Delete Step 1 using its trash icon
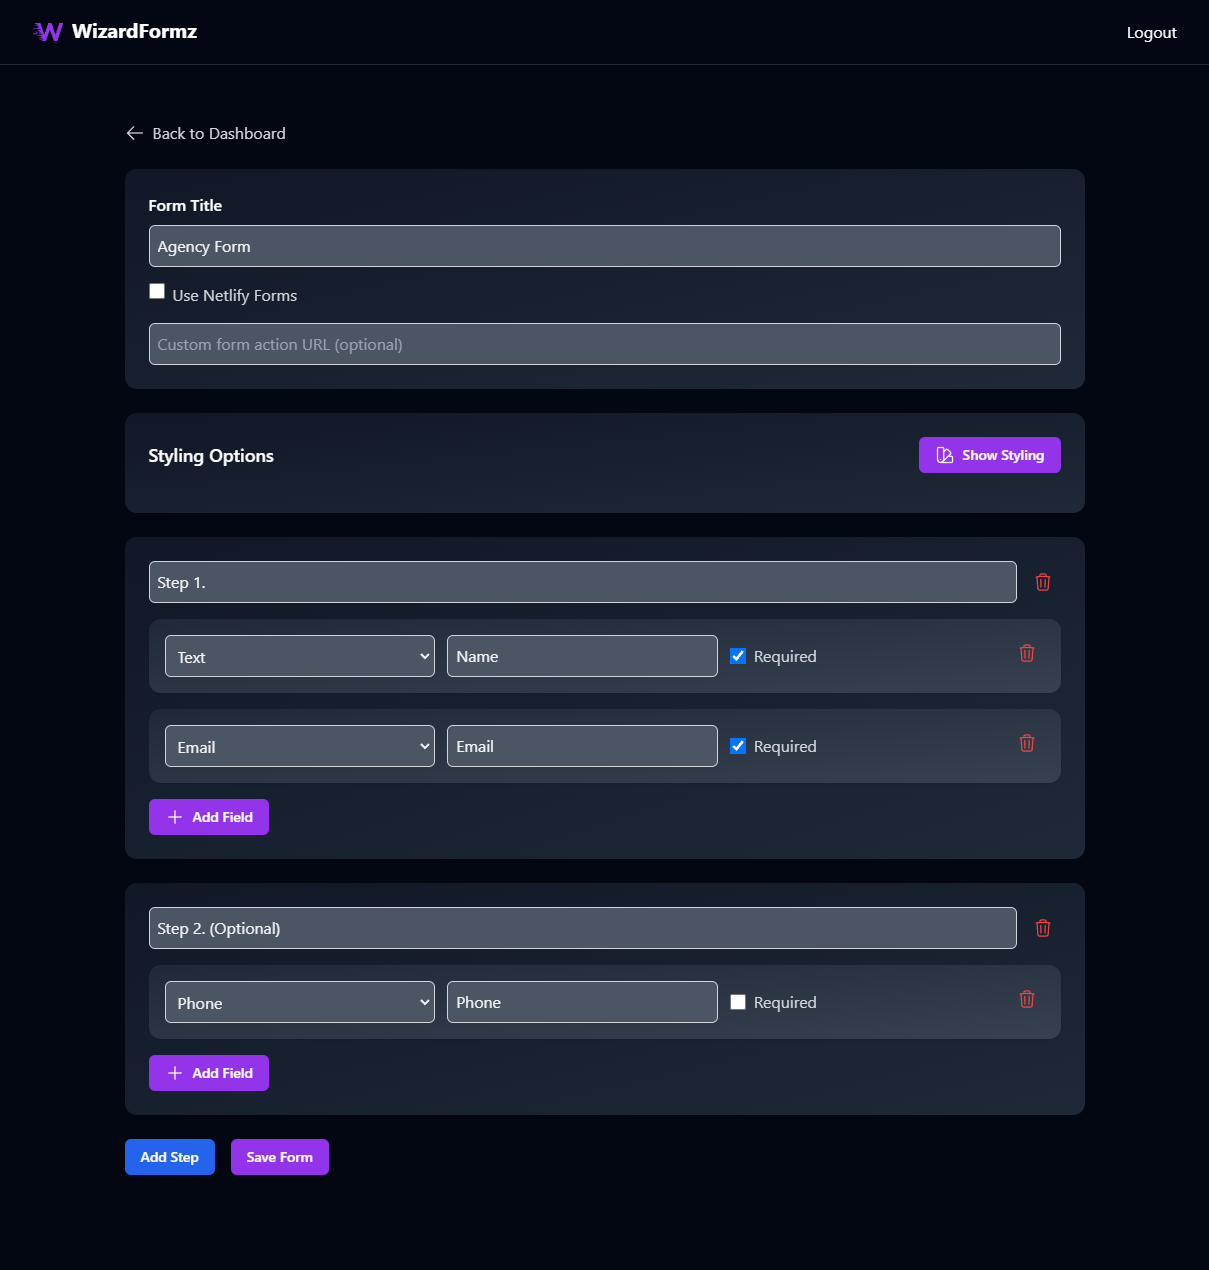 (1042, 581)
